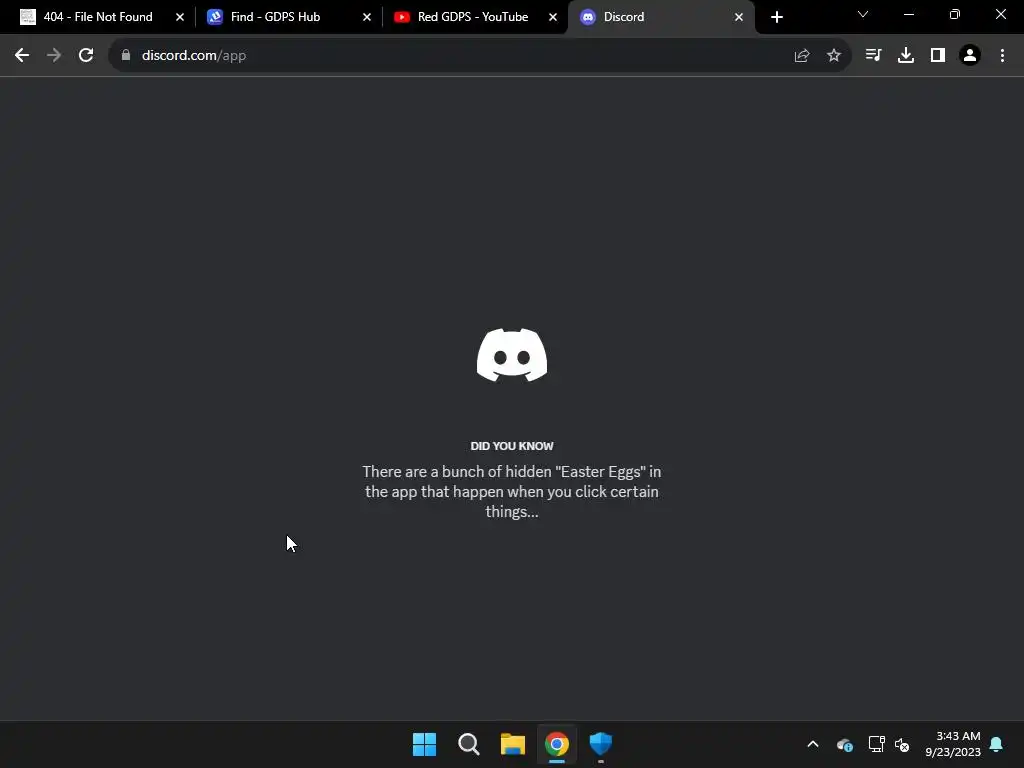Viewport: 1024px width, 768px height.
Task: Close the Discord tab
Action: pos(739,17)
